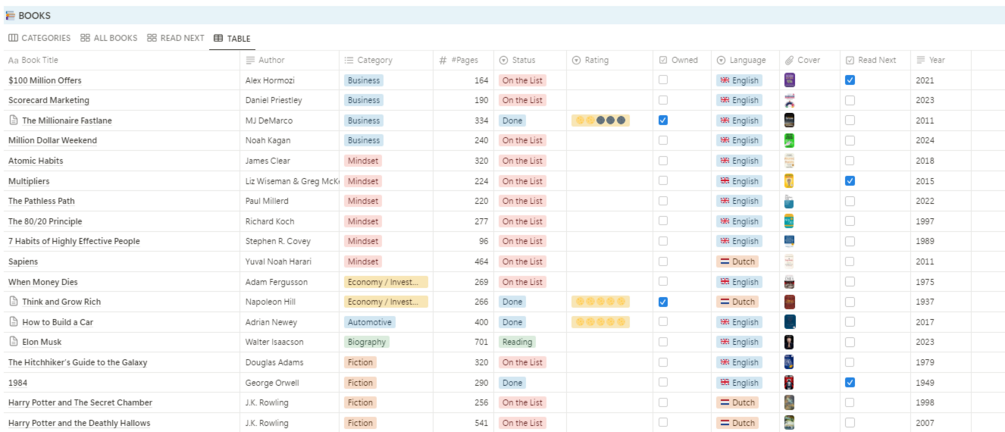Open page icon beside Elon Musk
The image size is (1005, 432).
coord(13,342)
